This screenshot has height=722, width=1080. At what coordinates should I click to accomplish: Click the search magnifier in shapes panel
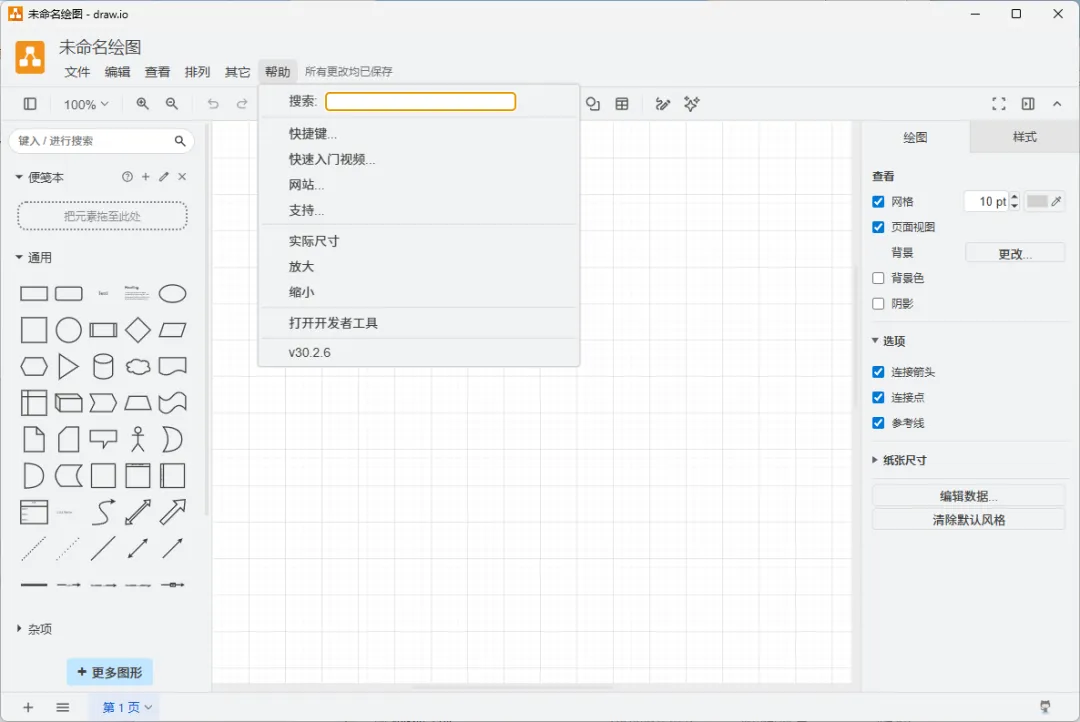[x=180, y=141]
